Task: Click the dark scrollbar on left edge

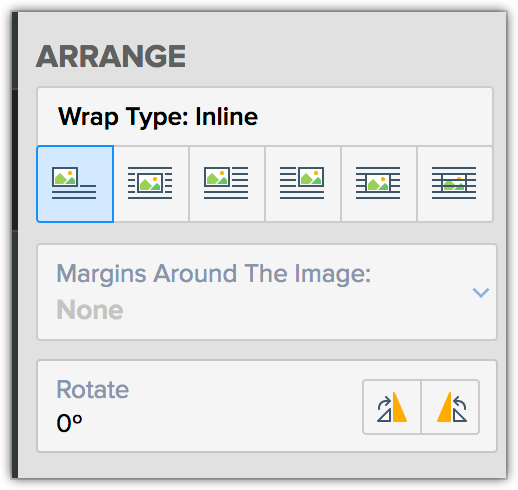Action: pyautogui.click(x=15, y=160)
